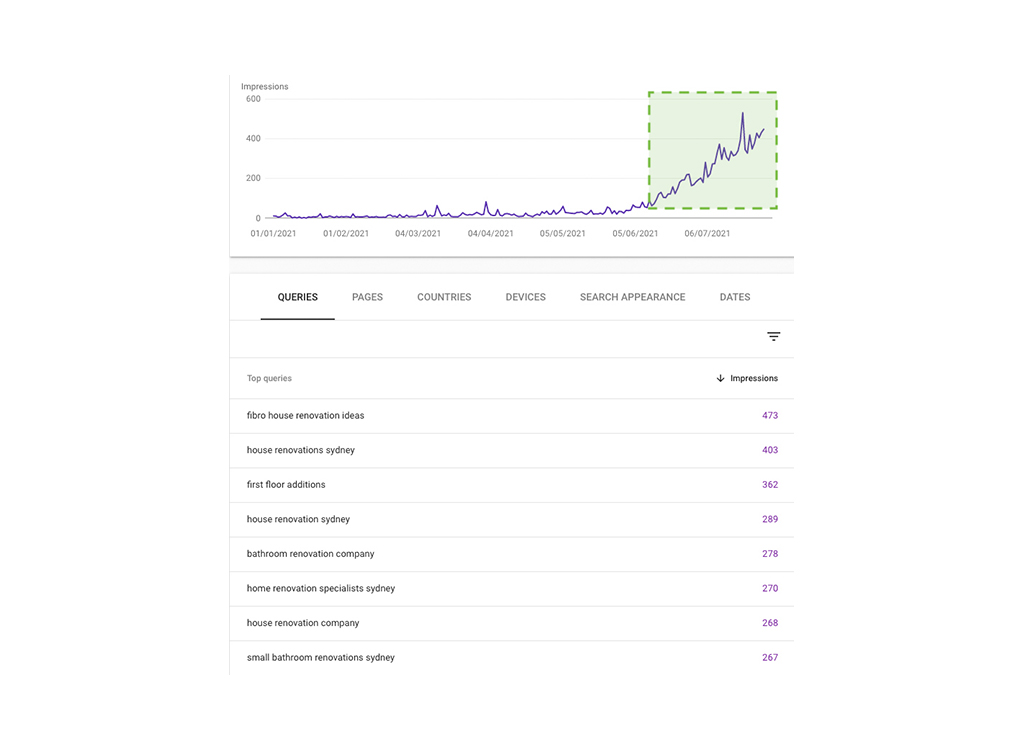Viewport: 1024px width, 750px height.
Task: Click the down-arrow beside Impressions header
Action: pyautogui.click(x=720, y=378)
